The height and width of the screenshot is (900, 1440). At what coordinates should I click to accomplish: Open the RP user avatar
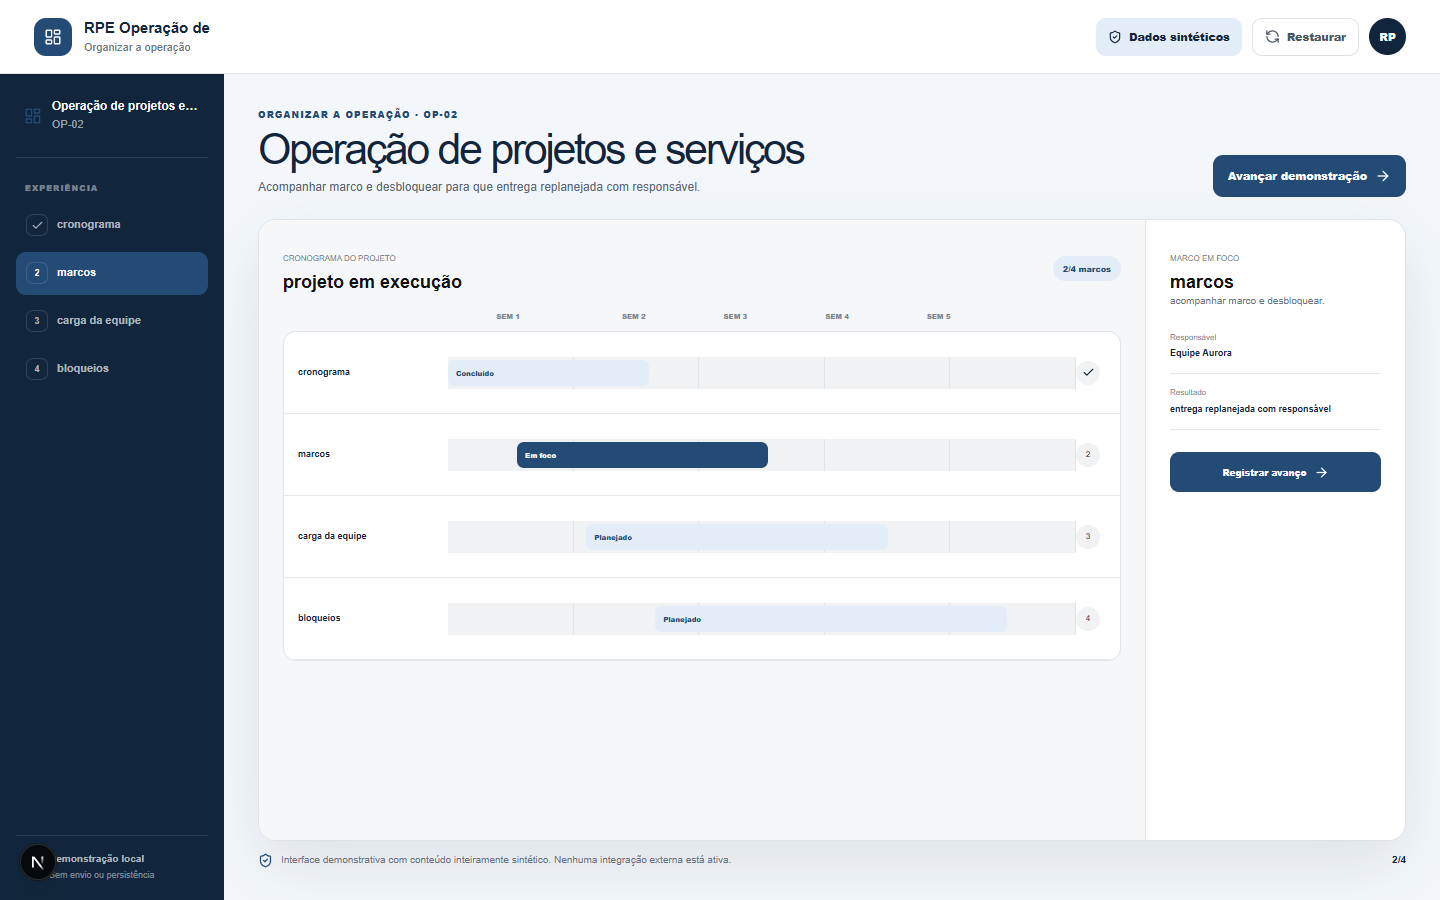[x=1387, y=37]
